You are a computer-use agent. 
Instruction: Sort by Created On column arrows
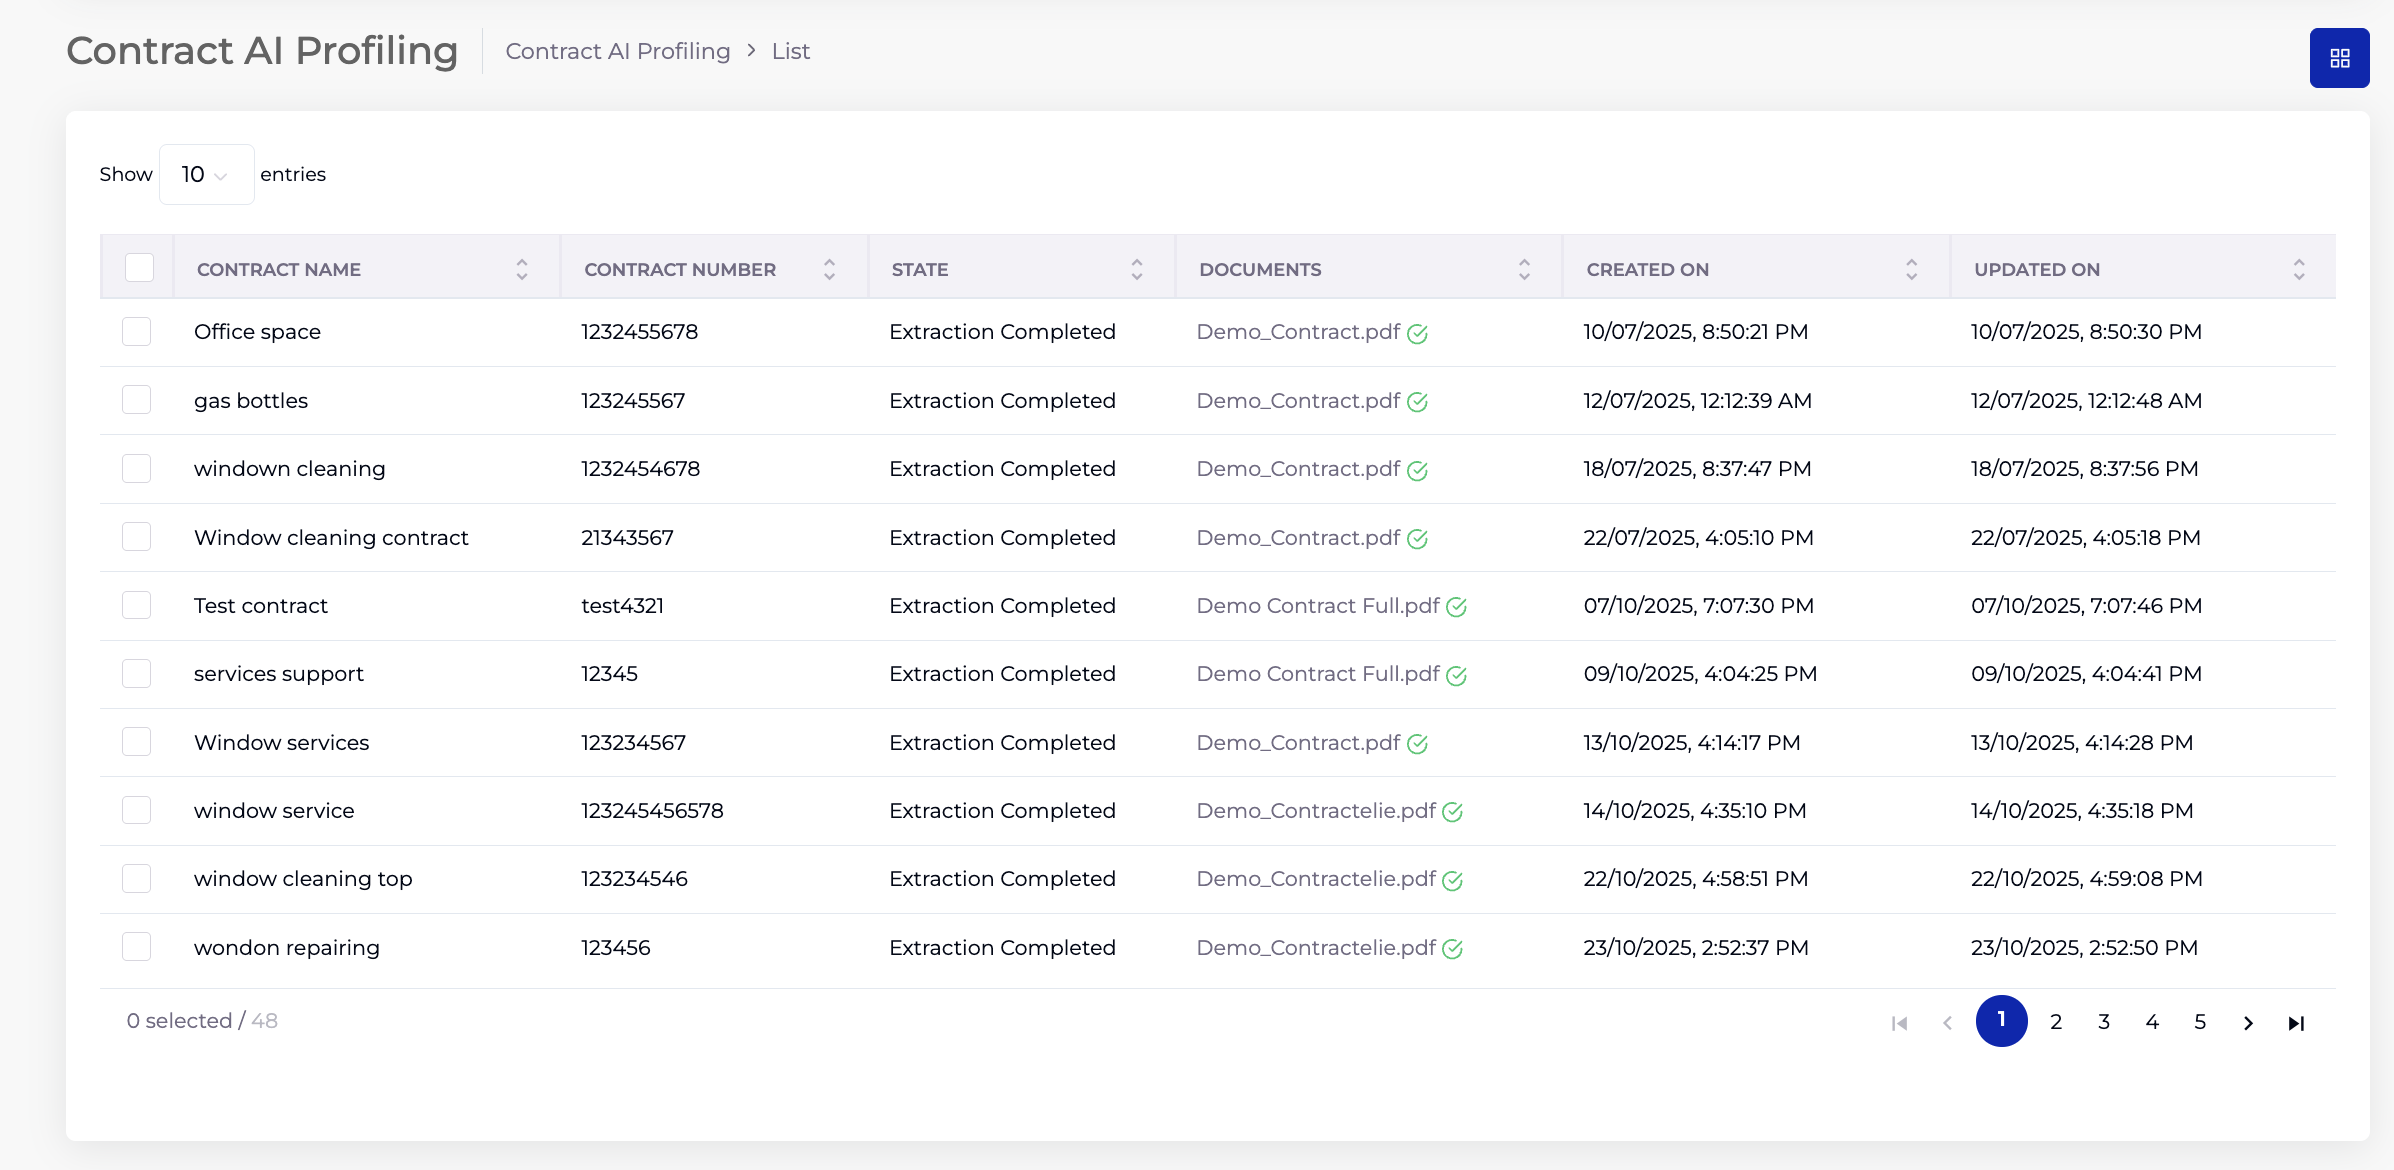click(x=1911, y=269)
